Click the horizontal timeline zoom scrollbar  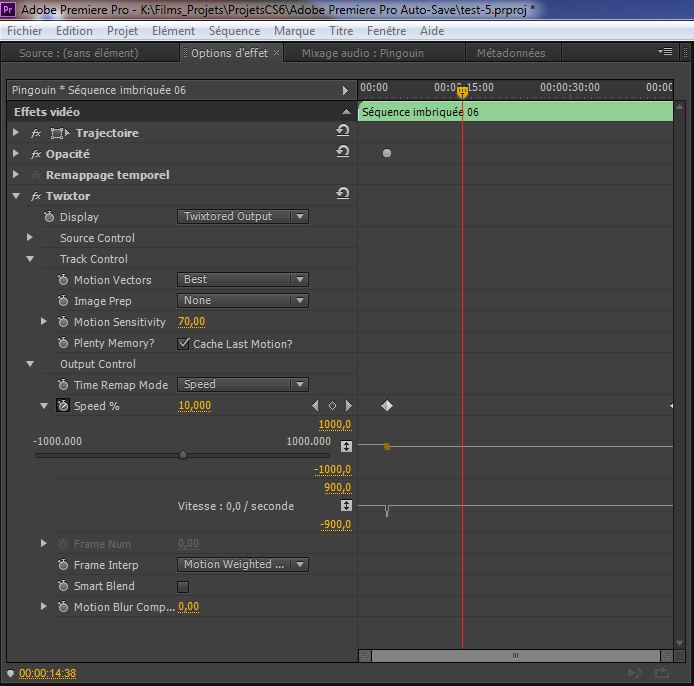point(515,655)
